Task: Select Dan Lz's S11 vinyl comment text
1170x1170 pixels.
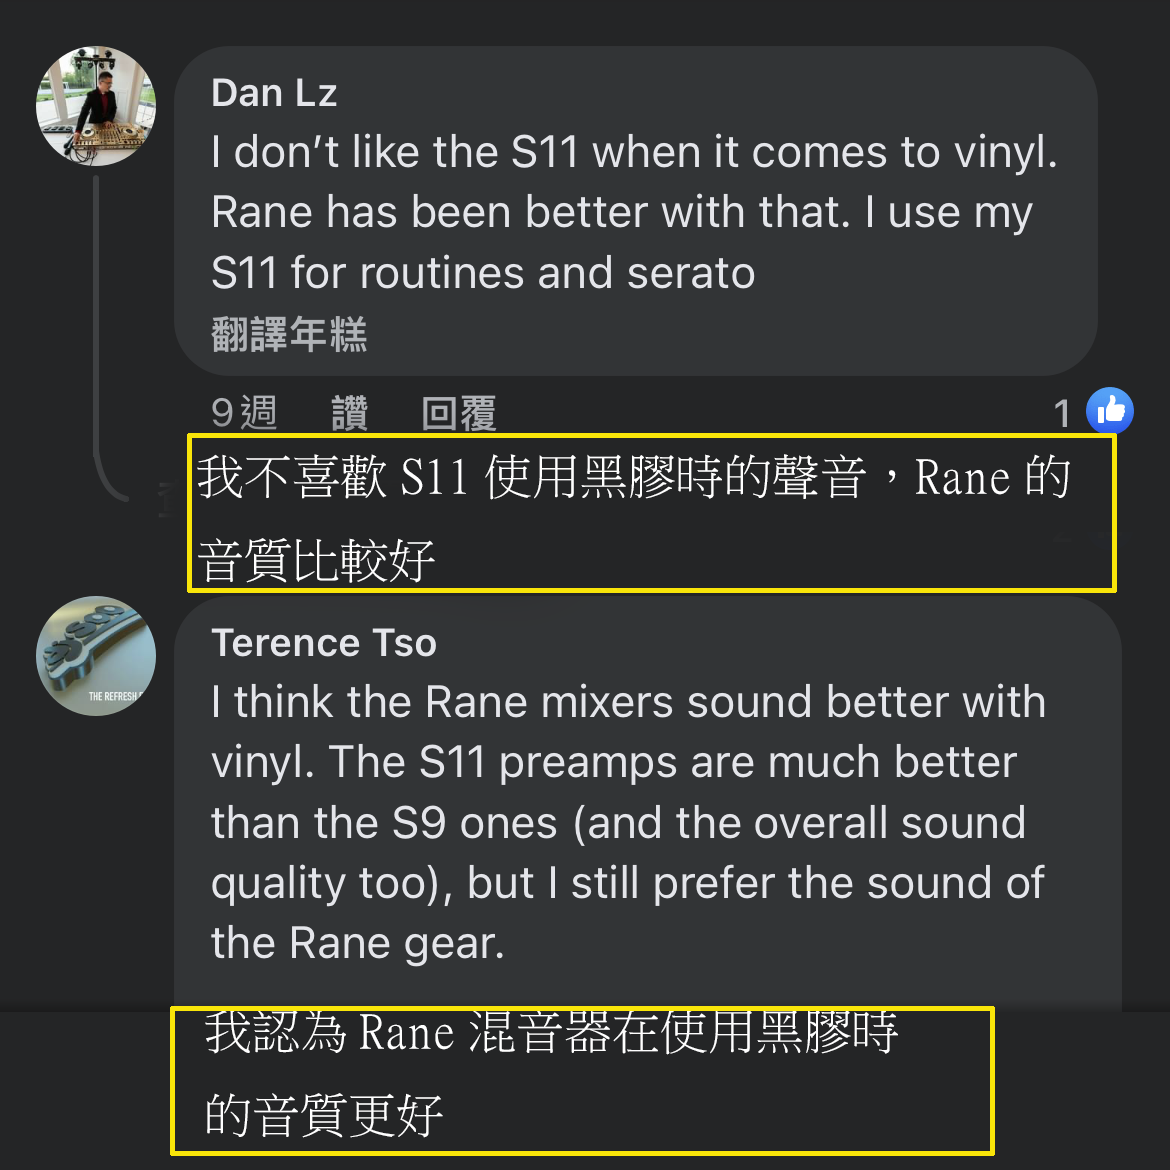Action: click(634, 212)
